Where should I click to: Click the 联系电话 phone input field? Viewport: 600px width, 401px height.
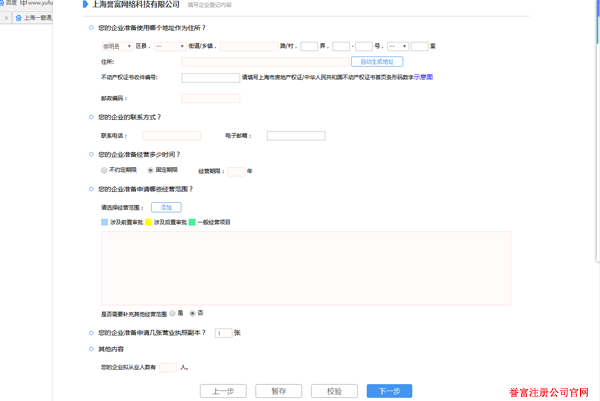pyautogui.click(x=171, y=136)
